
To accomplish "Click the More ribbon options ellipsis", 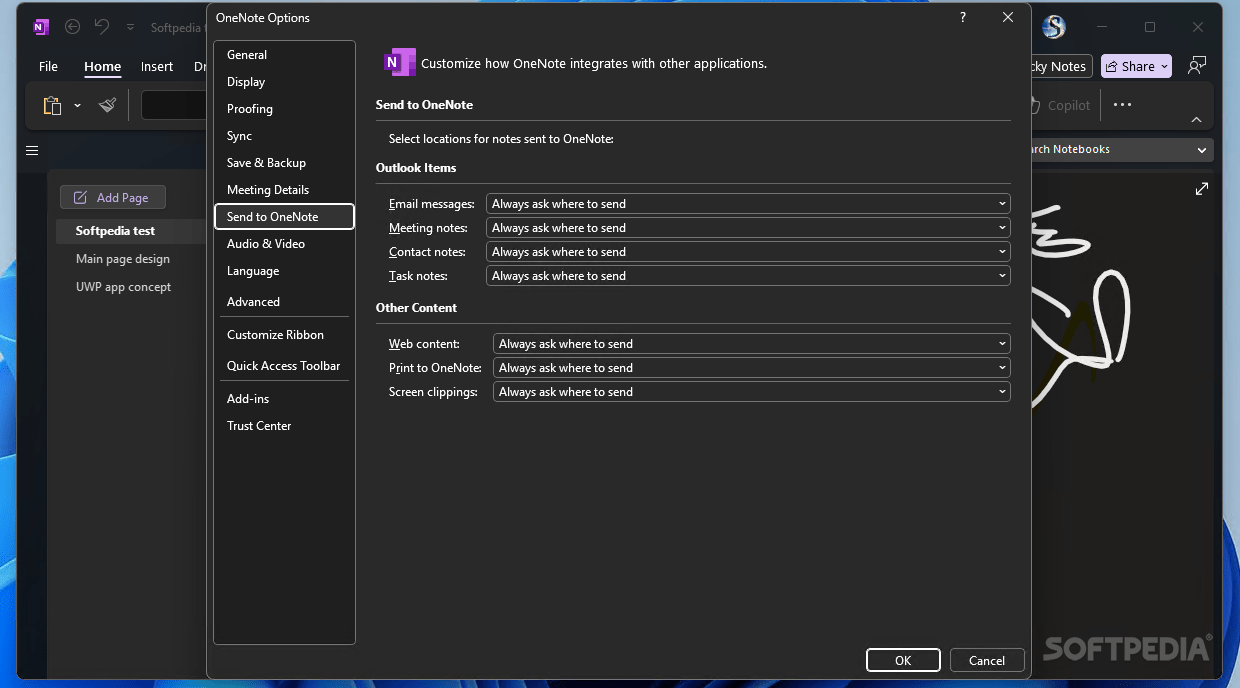I will coord(1122,104).
